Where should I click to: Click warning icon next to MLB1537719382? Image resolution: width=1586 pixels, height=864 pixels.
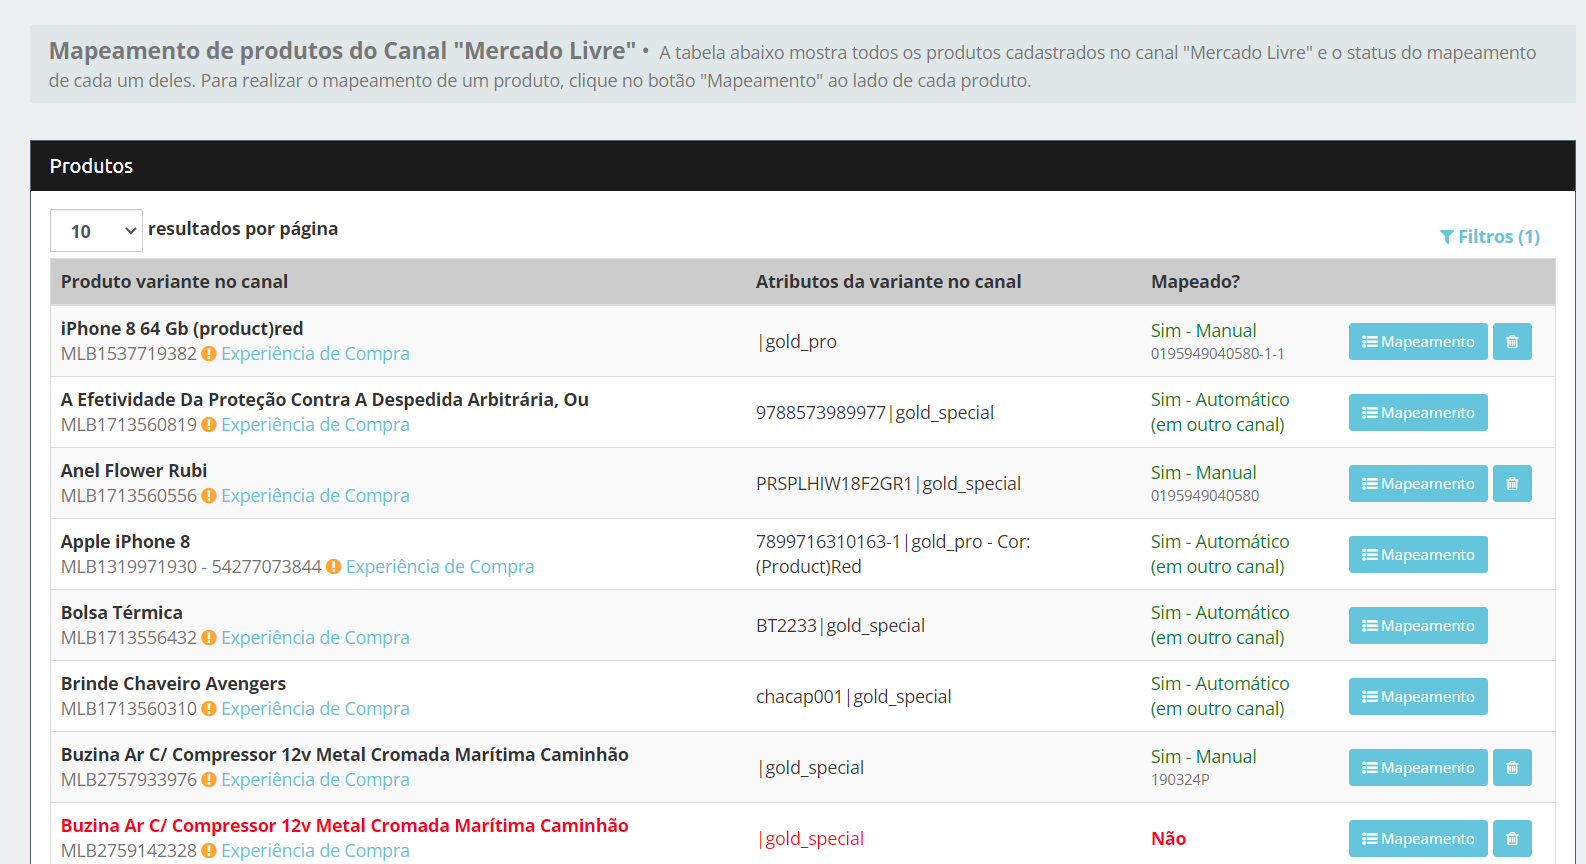pyautogui.click(x=209, y=354)
